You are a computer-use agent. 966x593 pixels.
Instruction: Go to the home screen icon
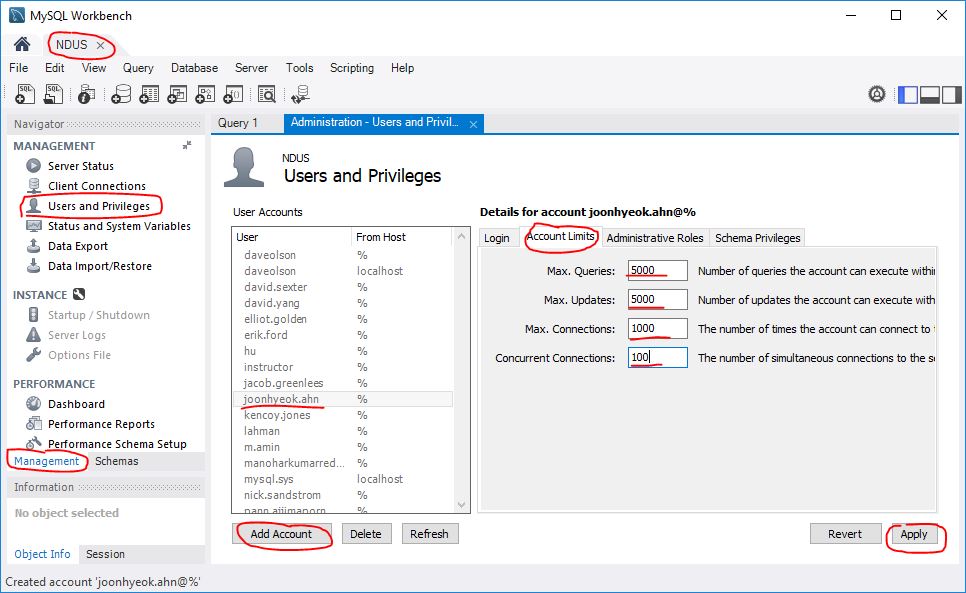[22, 45]
